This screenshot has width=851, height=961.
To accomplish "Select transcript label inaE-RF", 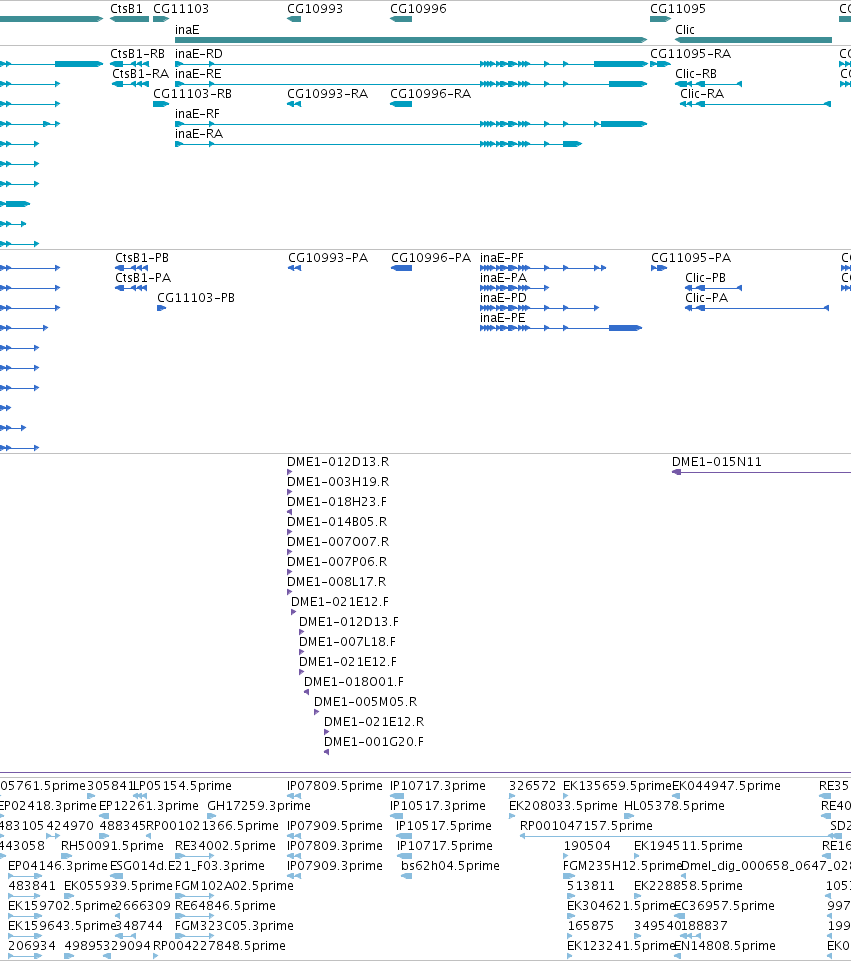I will [x=197, y=114].
